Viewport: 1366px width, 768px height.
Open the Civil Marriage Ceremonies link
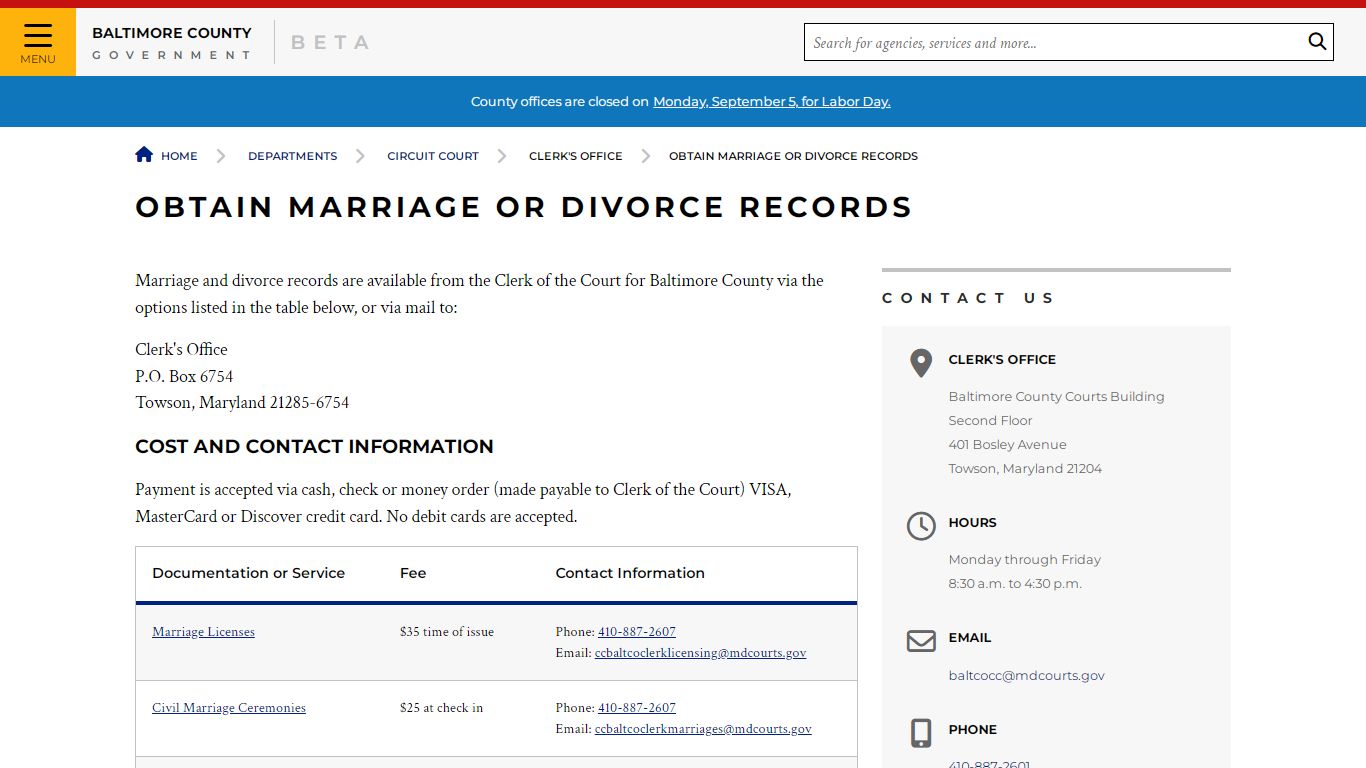point(229,708)
